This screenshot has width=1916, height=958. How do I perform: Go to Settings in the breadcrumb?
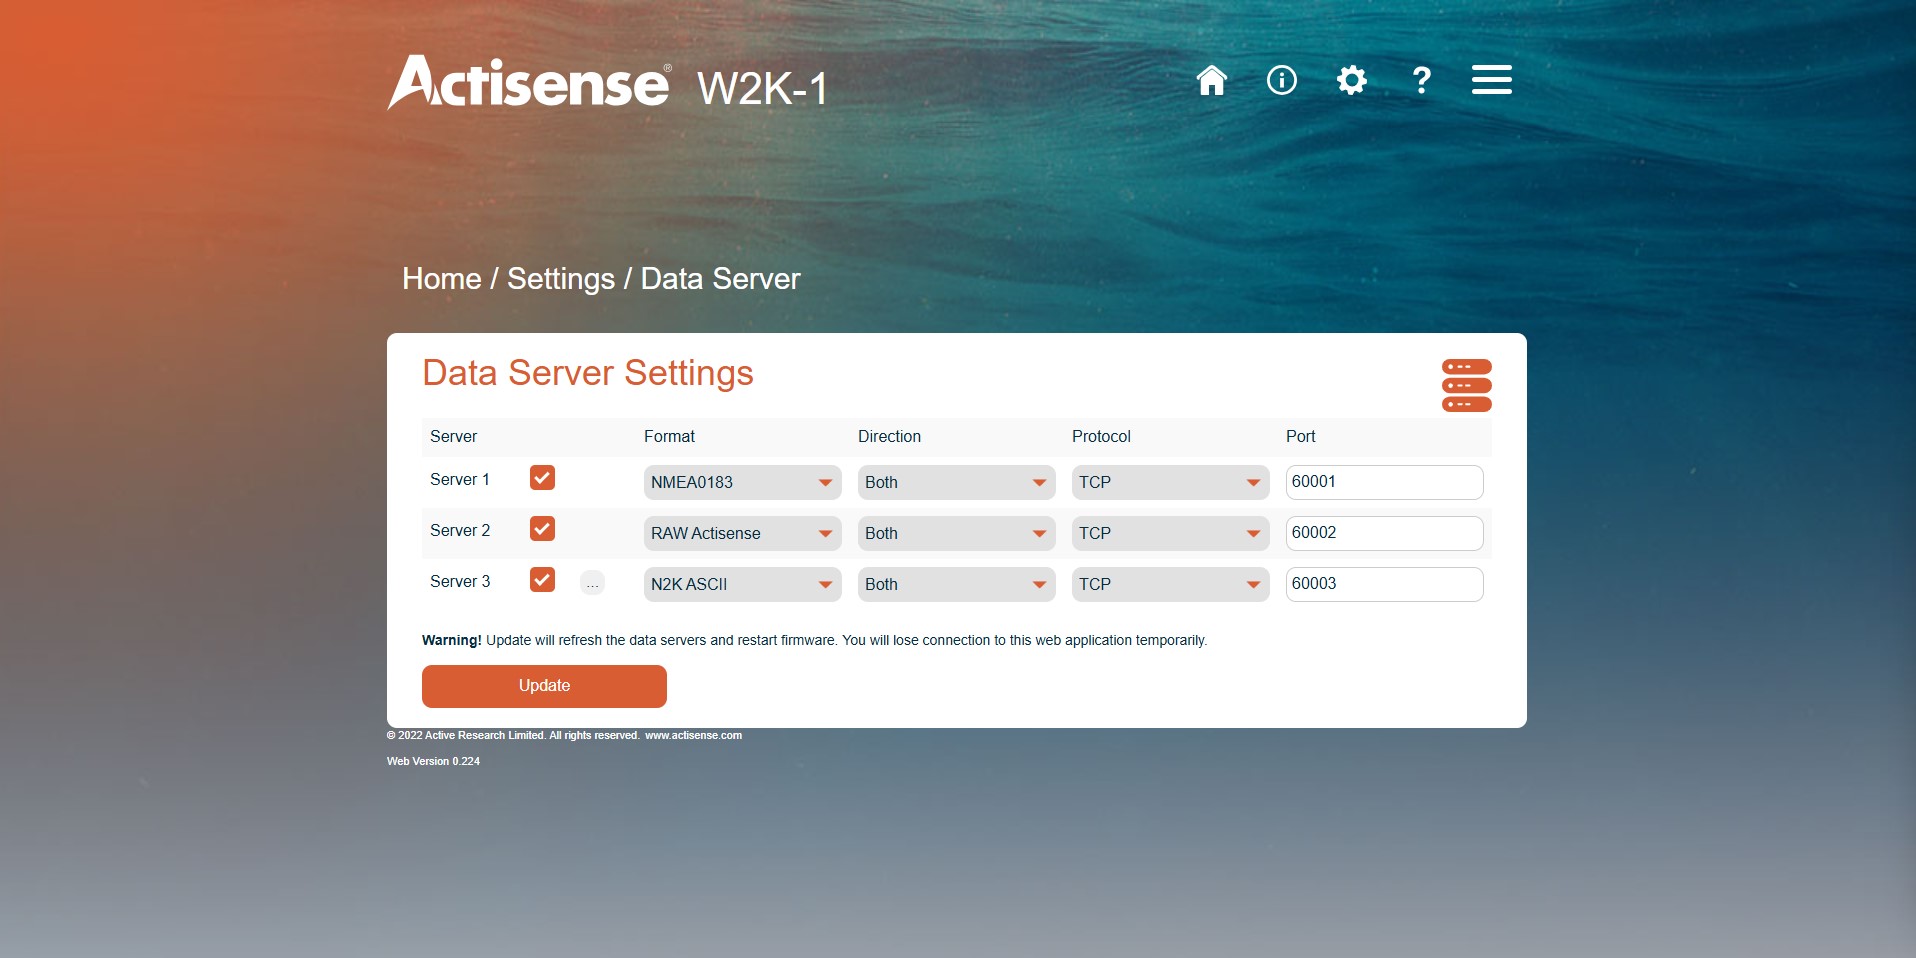point(560,279)
